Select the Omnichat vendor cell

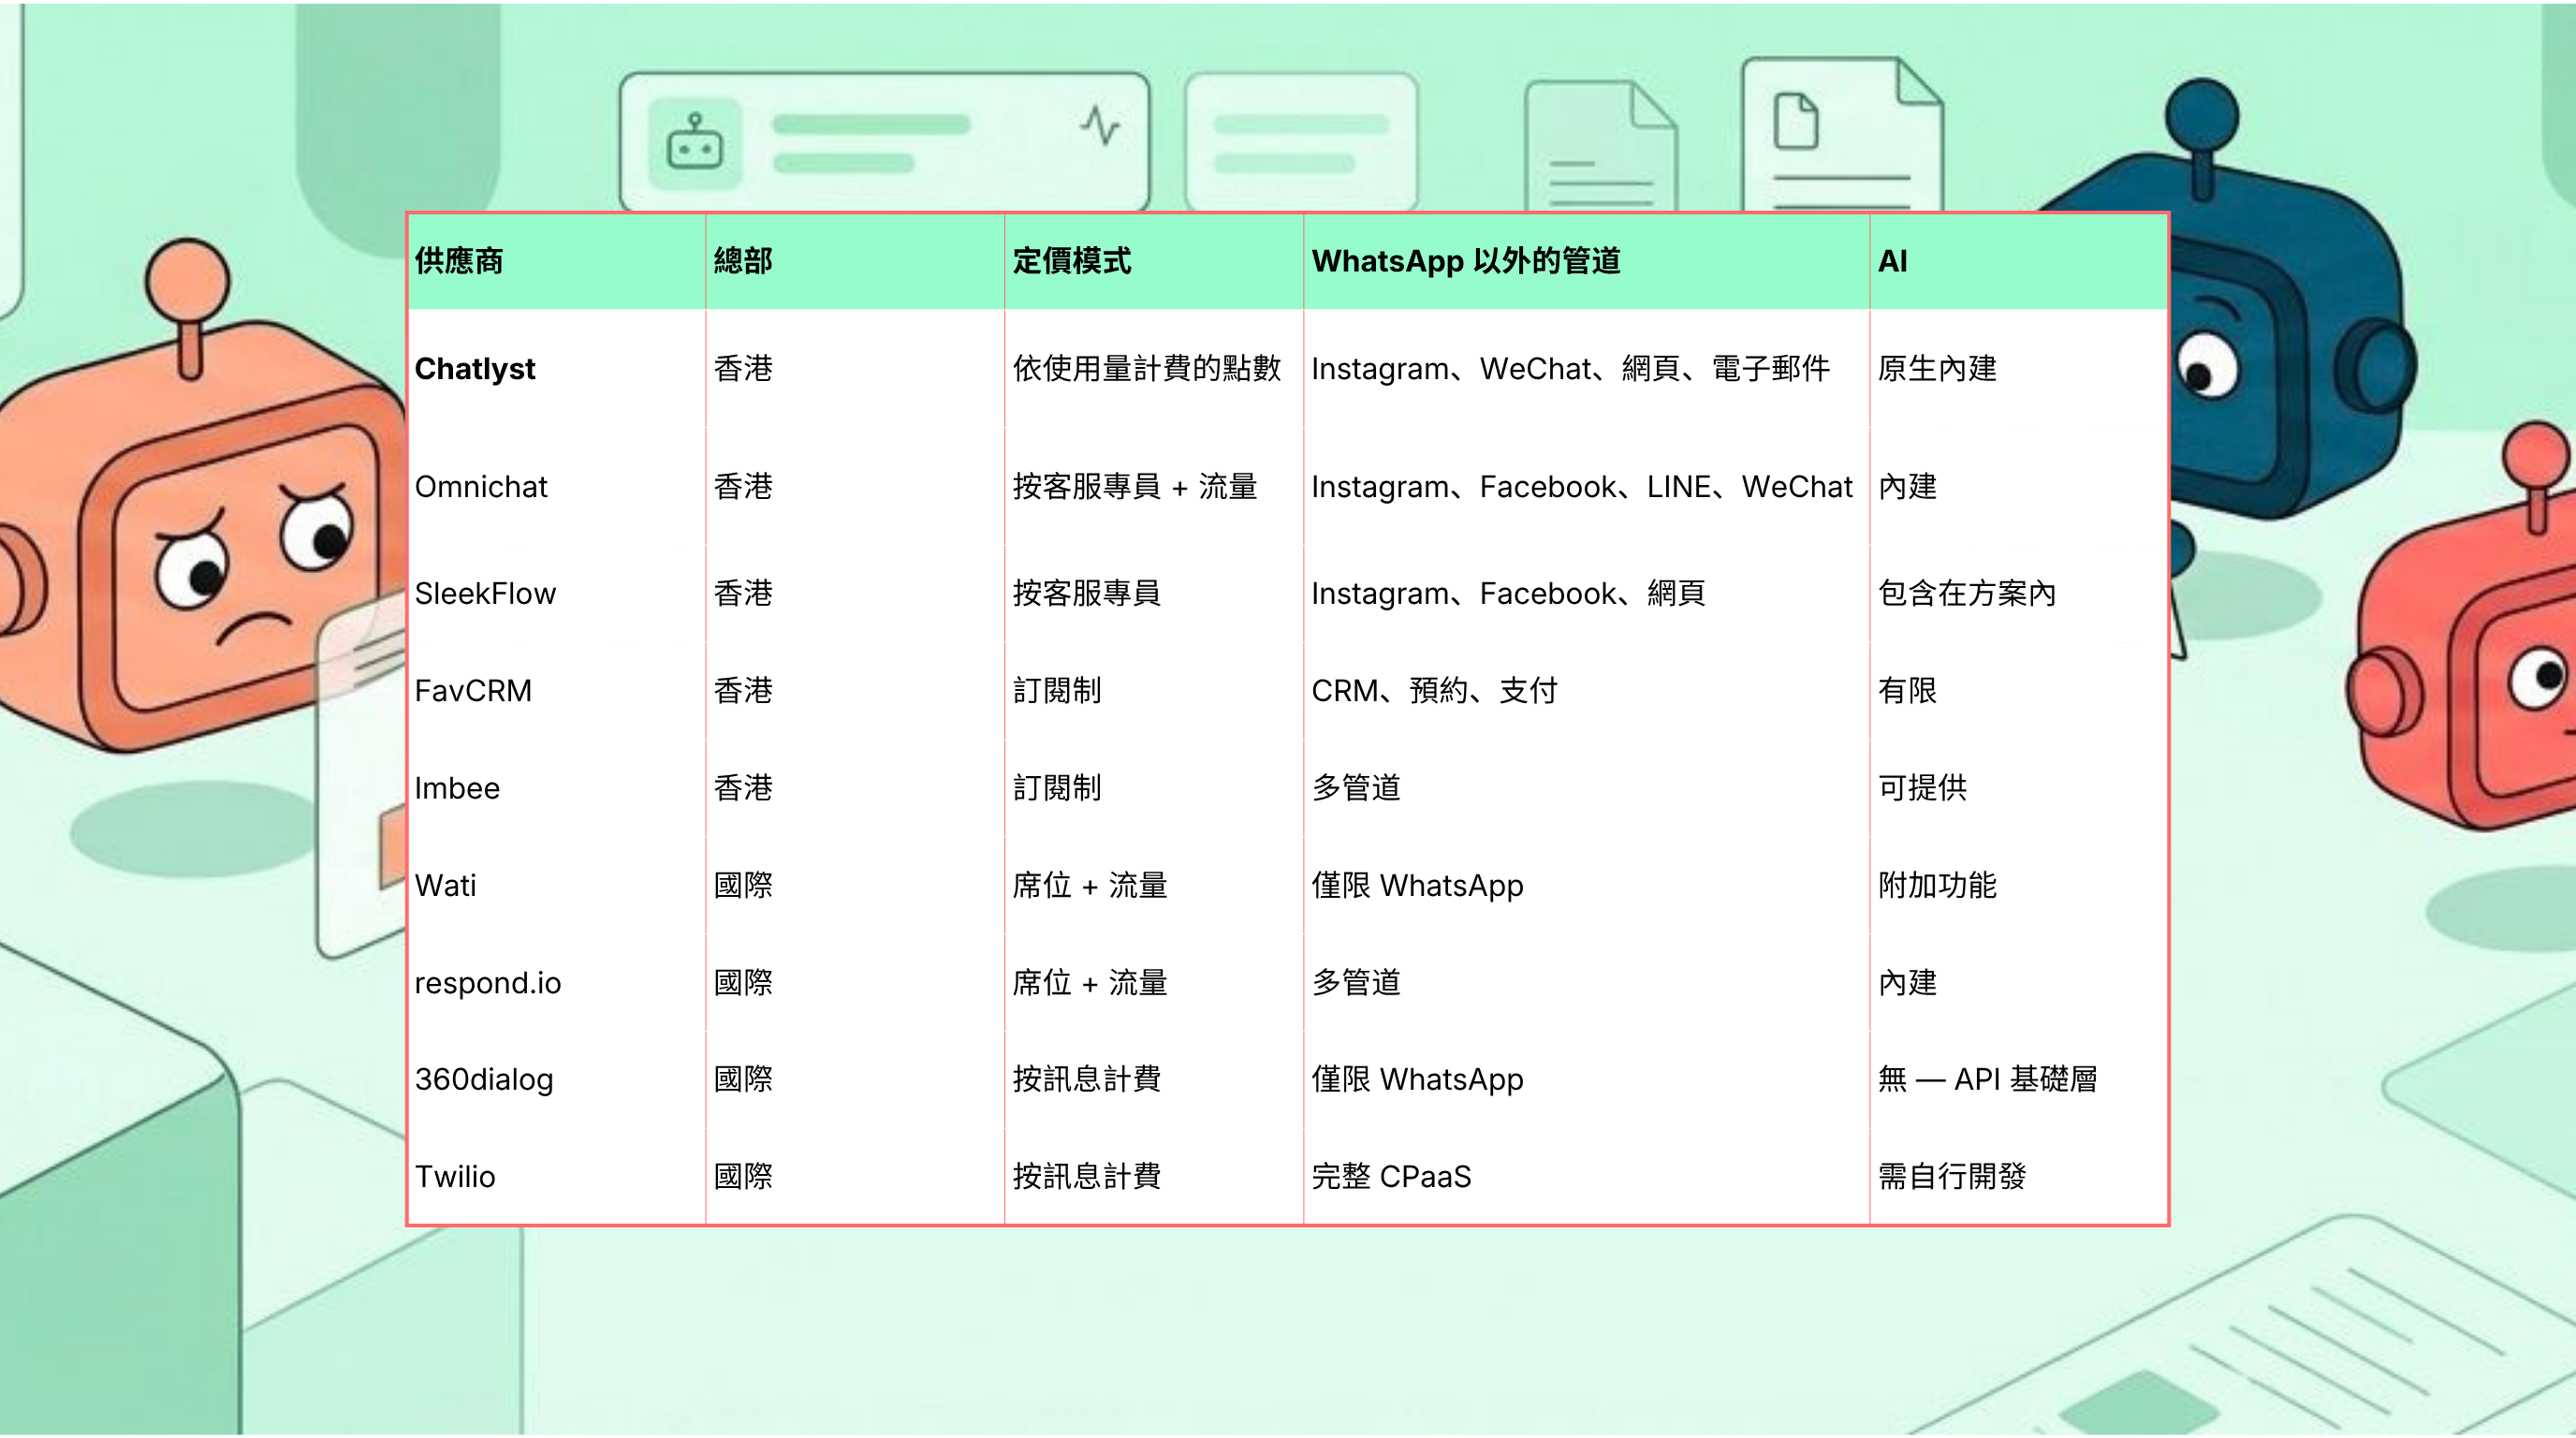tap(556, 487)
